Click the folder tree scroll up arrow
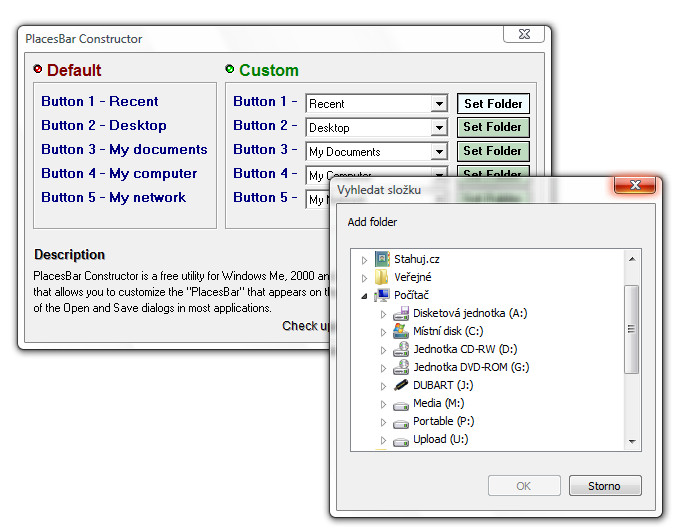 coord(632,259)
